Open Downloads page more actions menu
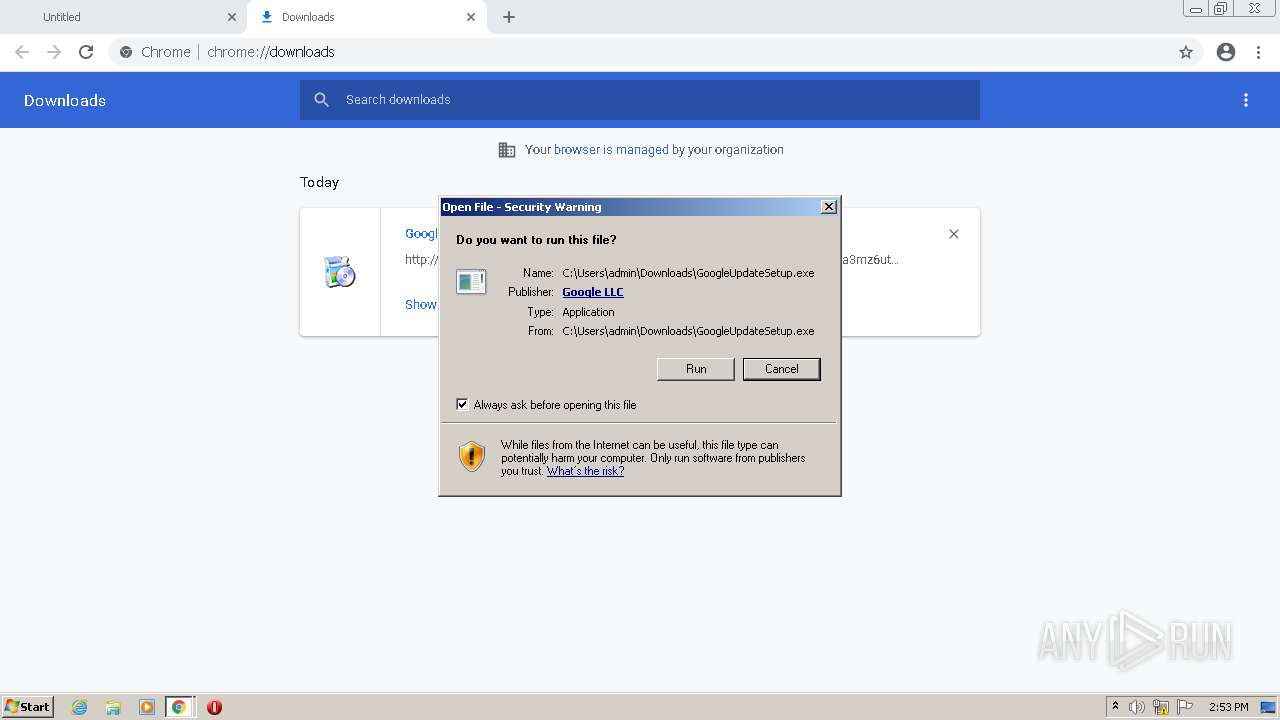Screen dimensions: 1280x720 (x=1246, y=100)
